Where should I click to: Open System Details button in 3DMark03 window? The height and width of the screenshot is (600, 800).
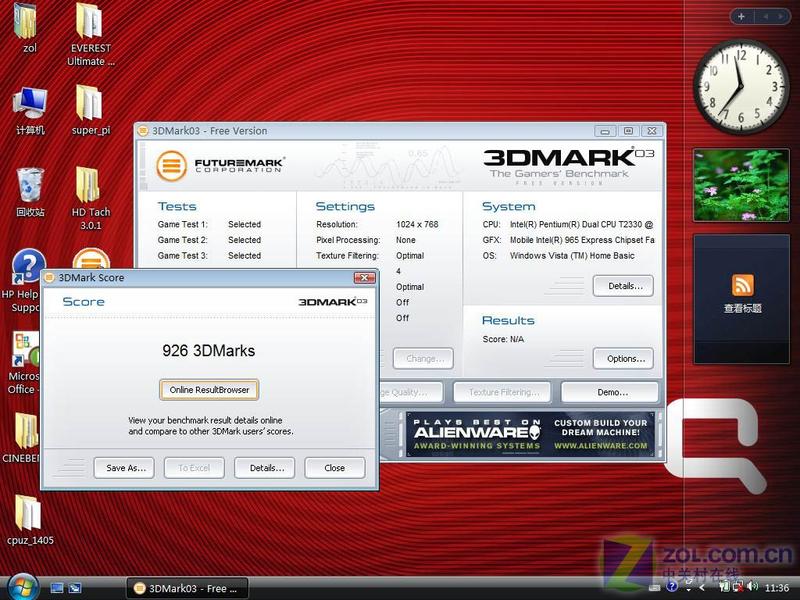click(x=623, y=286)
